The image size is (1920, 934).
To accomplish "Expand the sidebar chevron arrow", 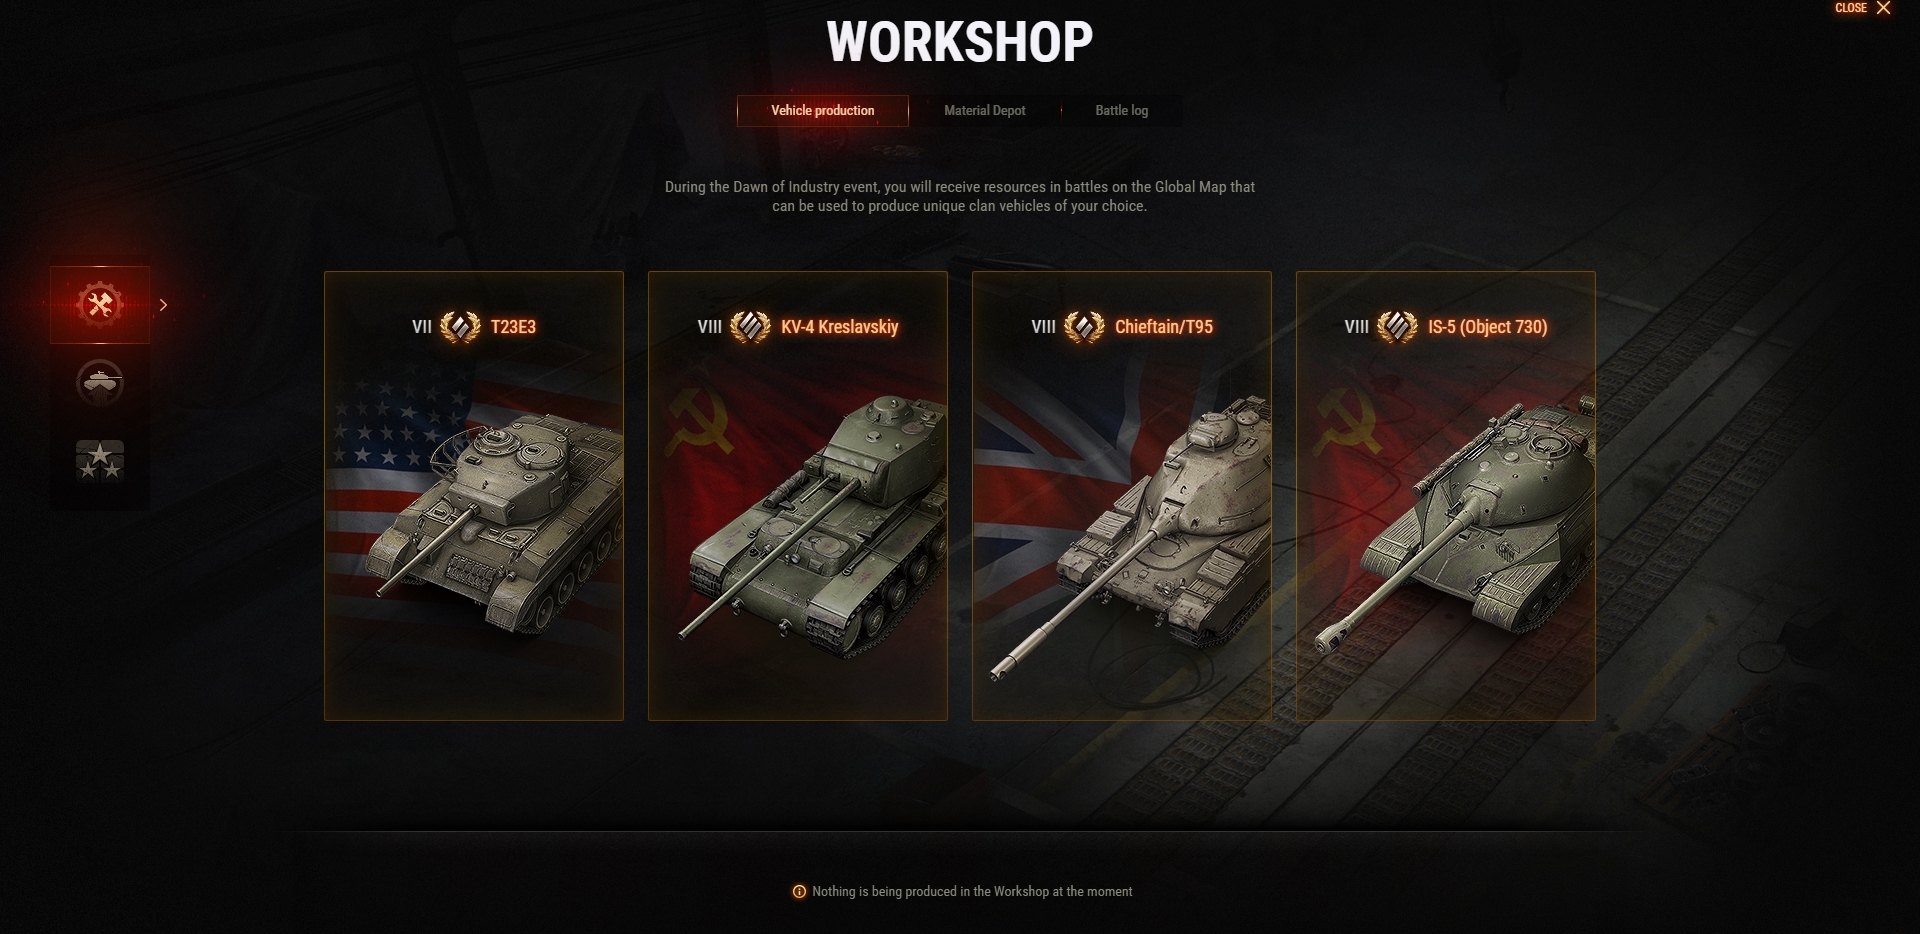I will coord(163,305).
